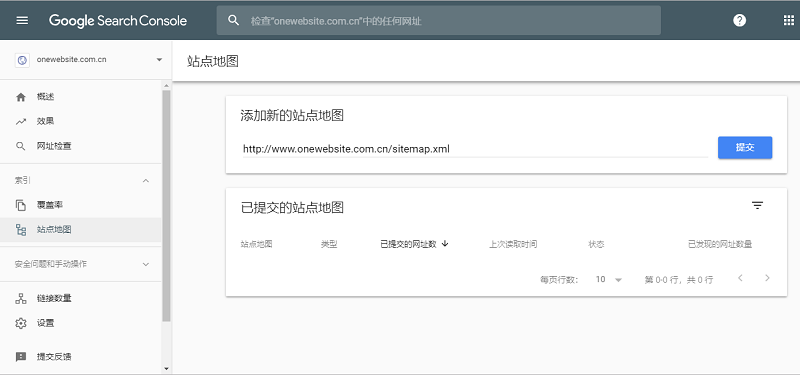
Task: Click the Google Search Console logo
Action: [x=118, y=20]
